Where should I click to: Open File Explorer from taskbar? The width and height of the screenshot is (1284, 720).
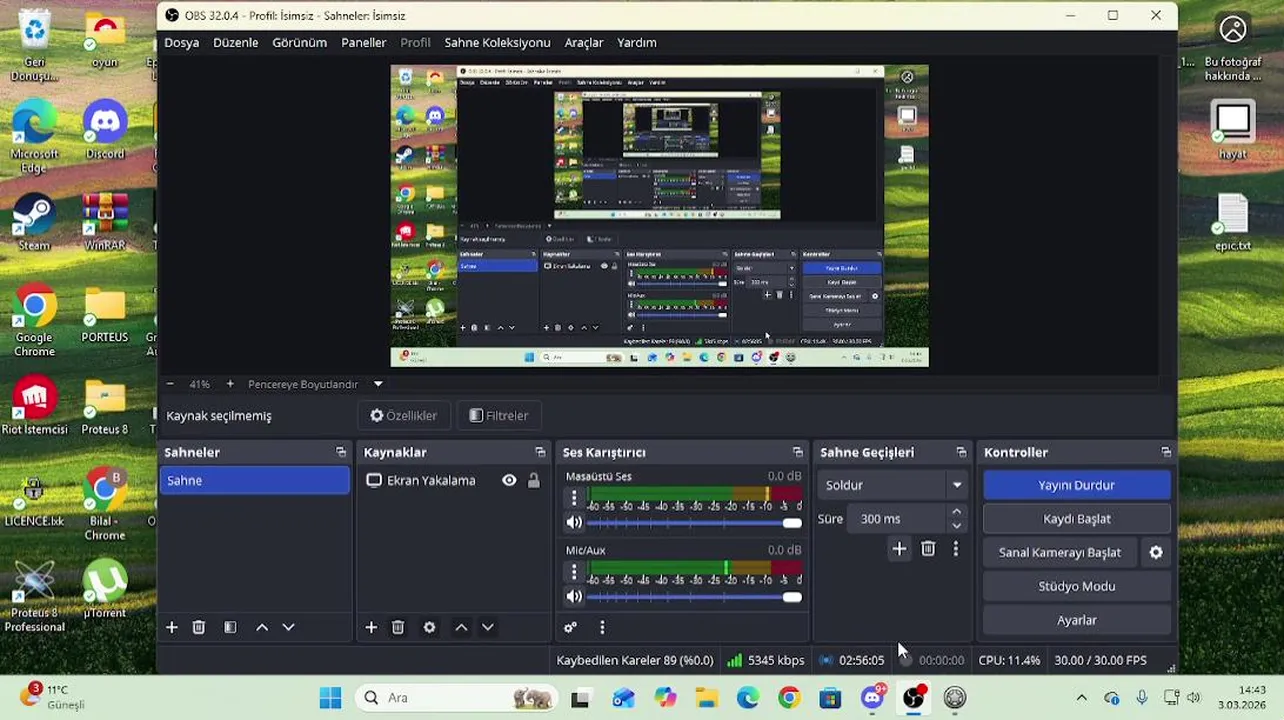706,698
